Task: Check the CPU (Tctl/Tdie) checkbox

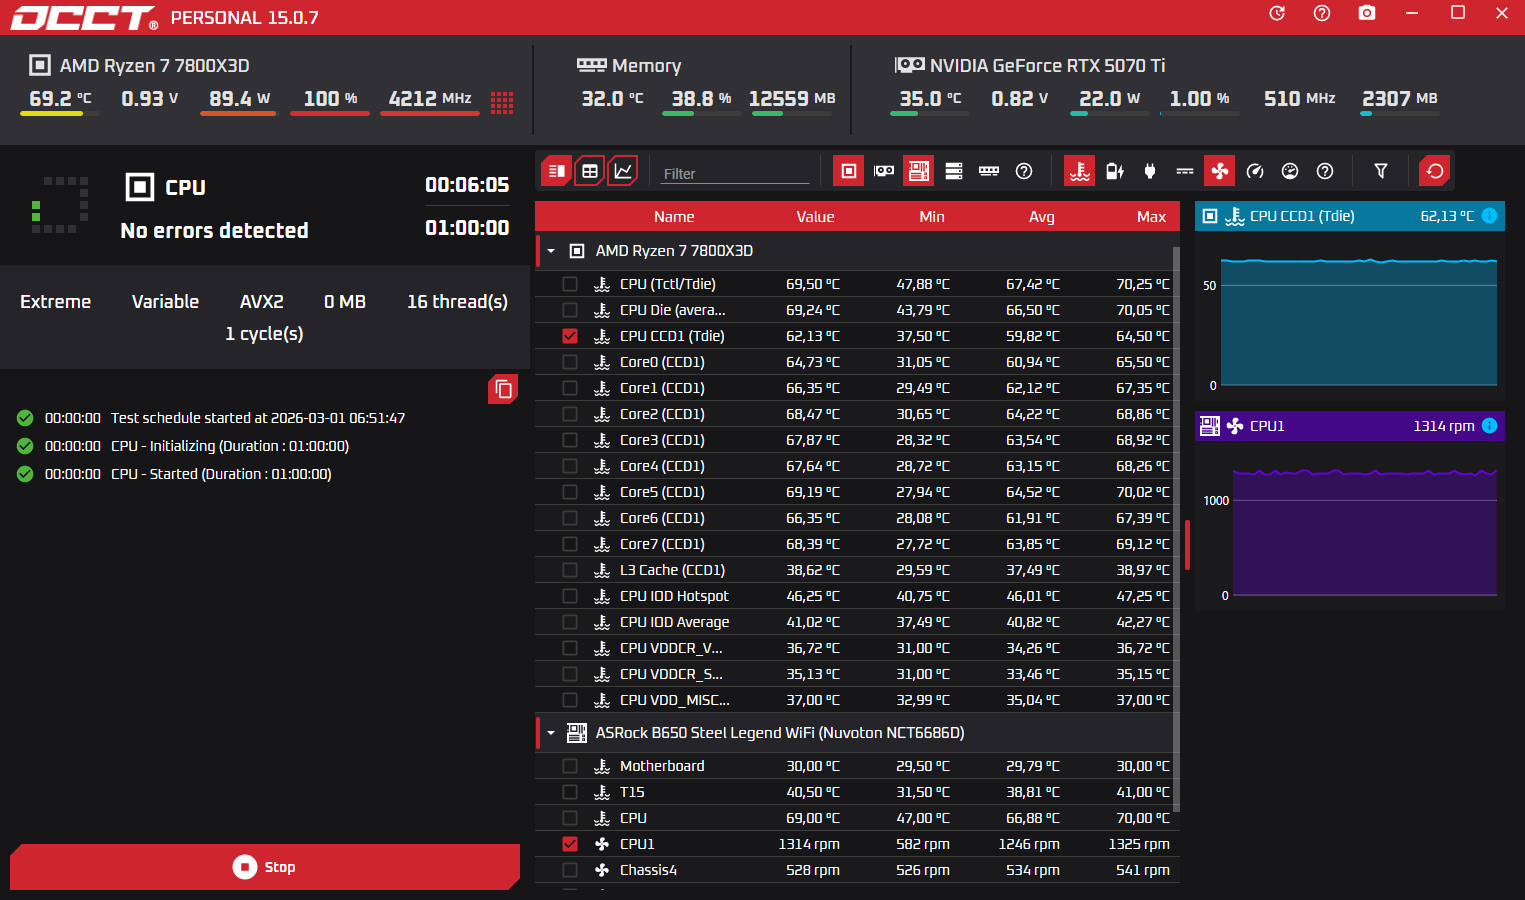Action: point(570,284)
